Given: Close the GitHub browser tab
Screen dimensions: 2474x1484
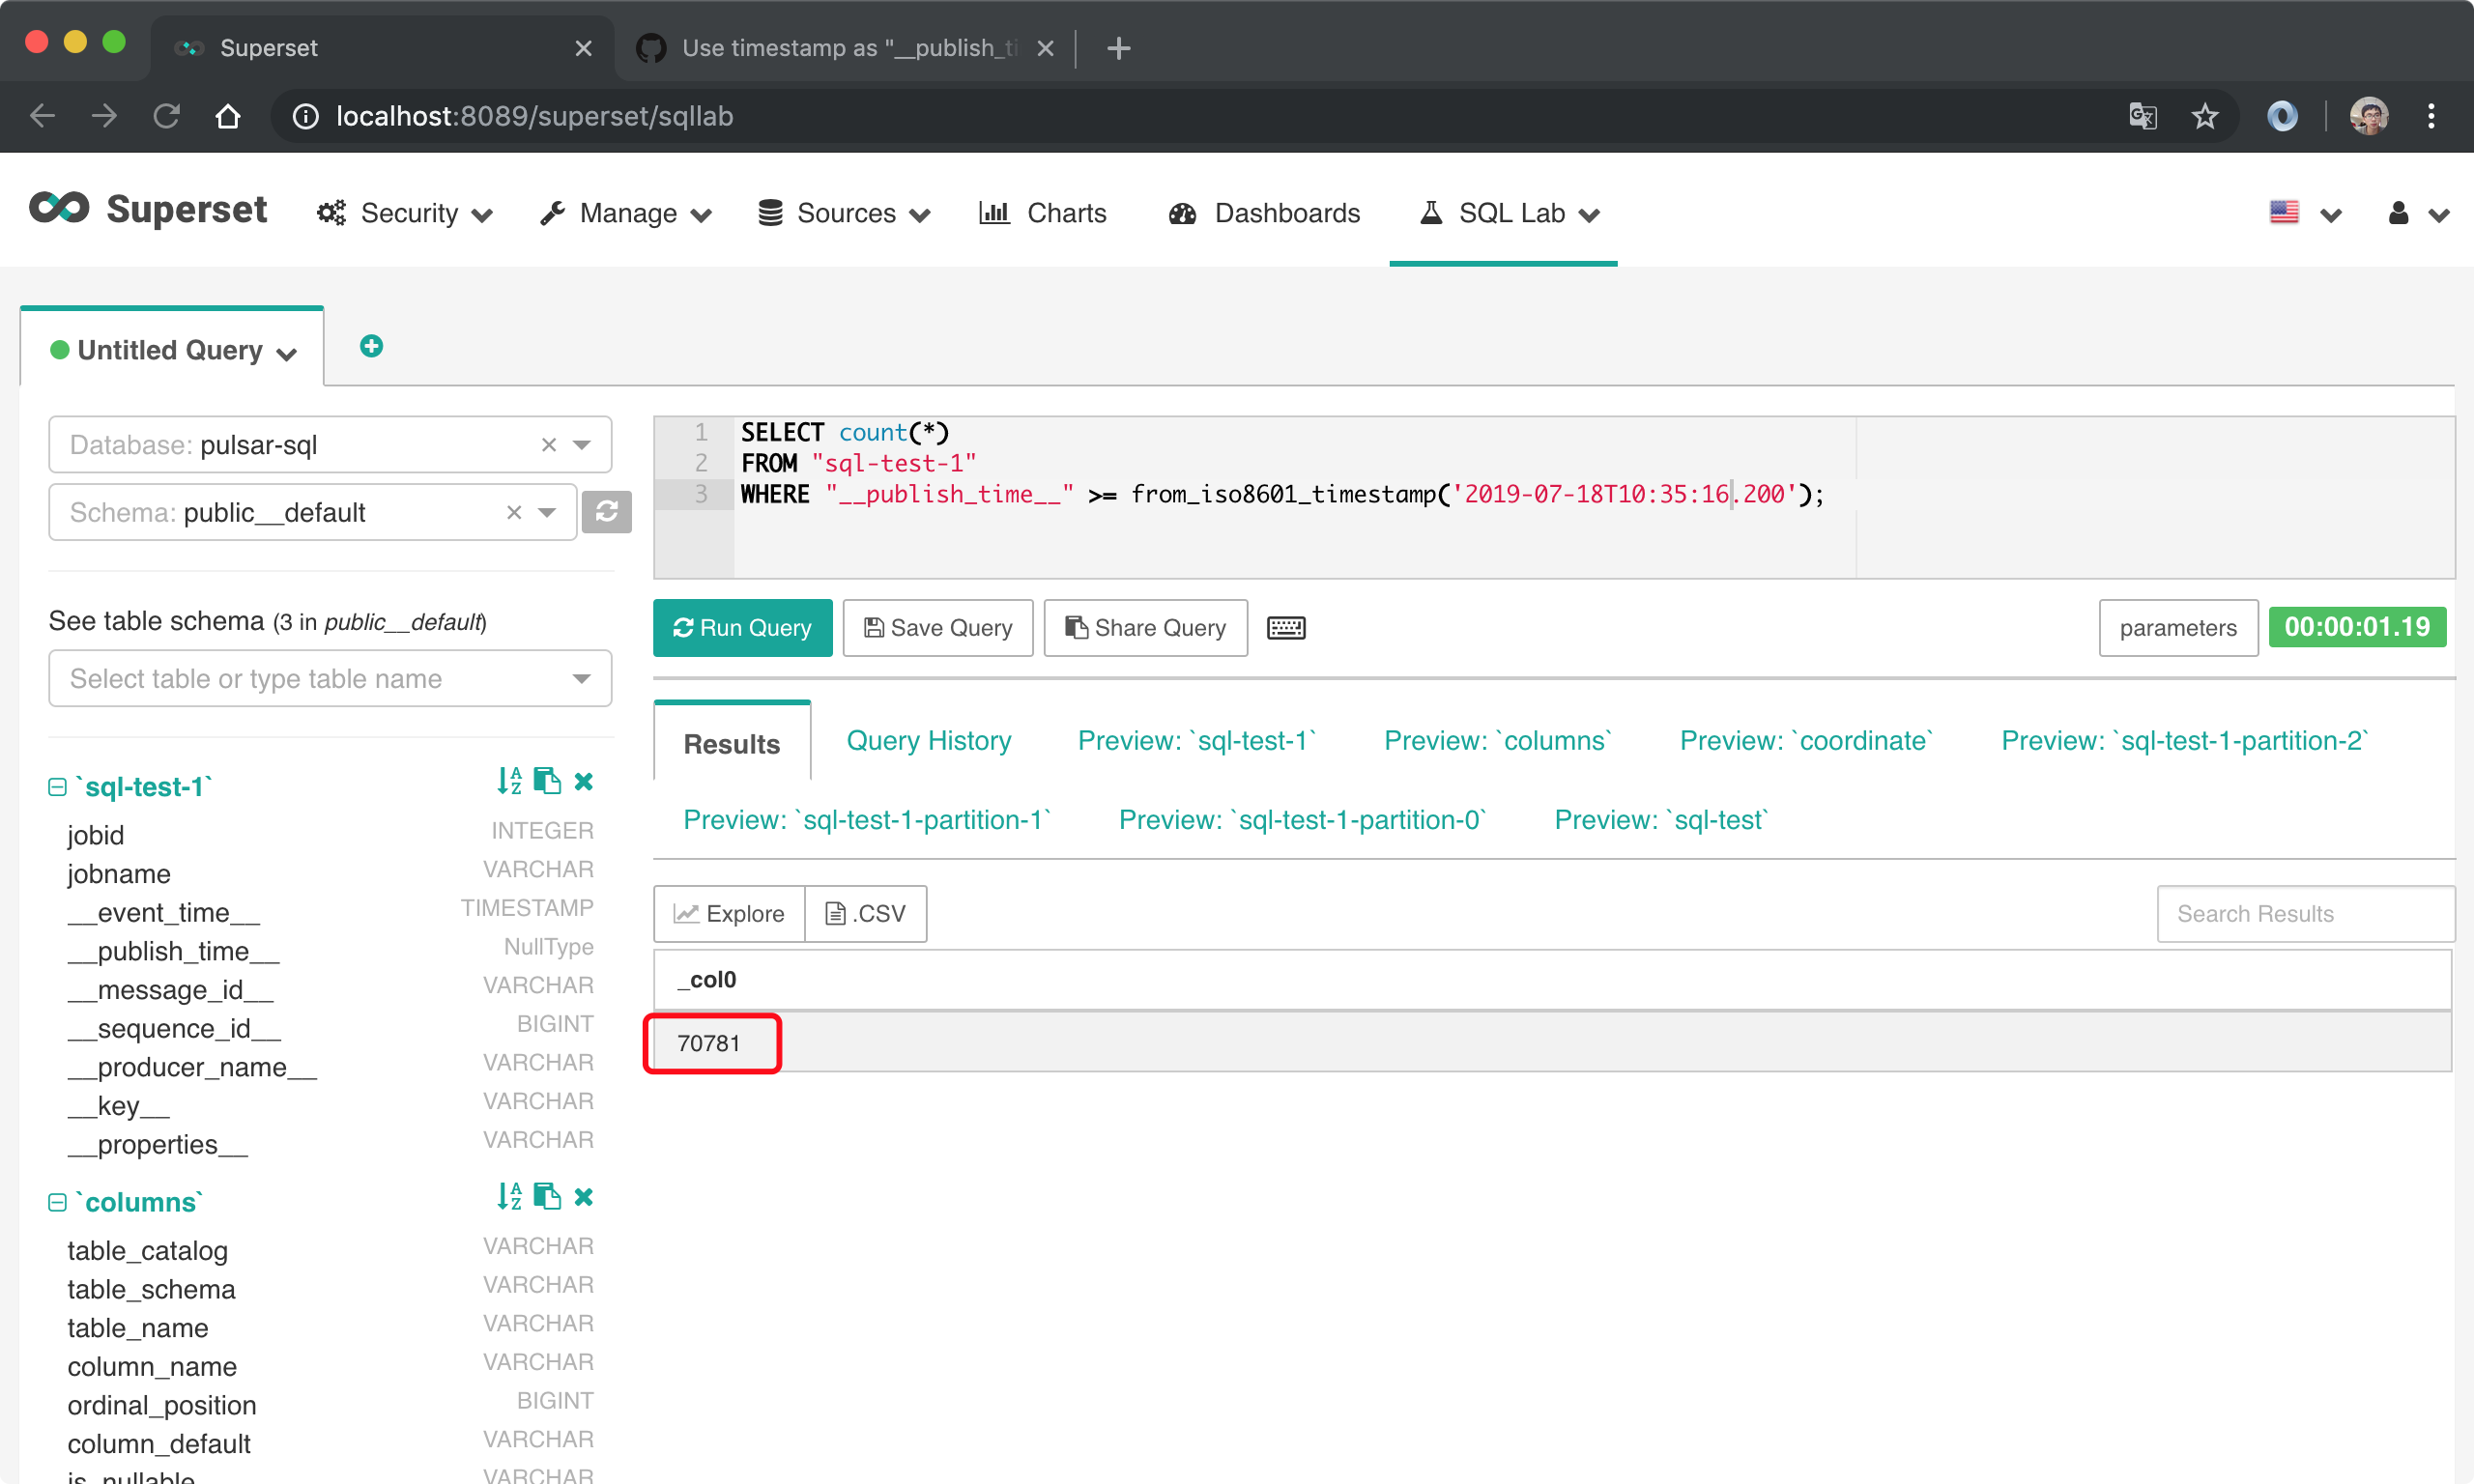Looking at the screenshot, I should 1045,48.
